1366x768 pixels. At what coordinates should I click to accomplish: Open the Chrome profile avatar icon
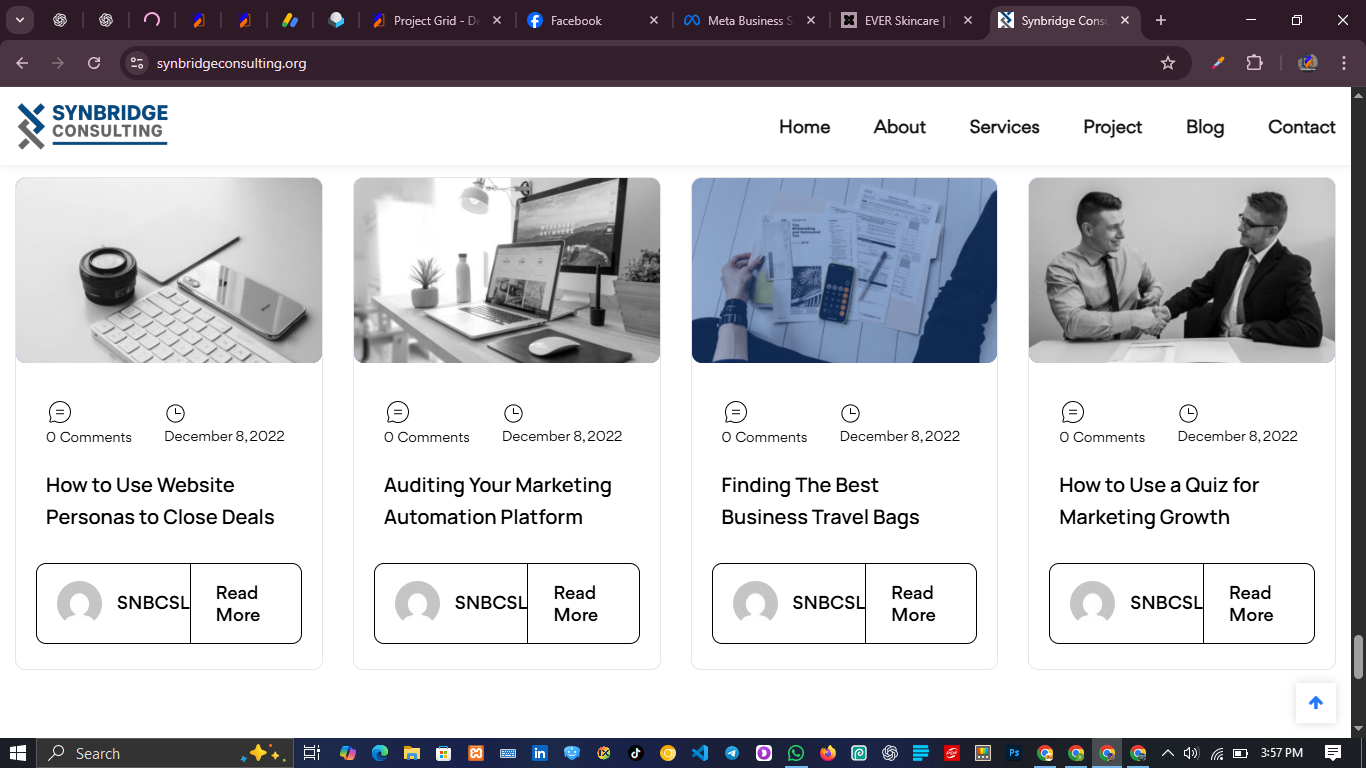pyautogui.click(x=1308, y=62)
